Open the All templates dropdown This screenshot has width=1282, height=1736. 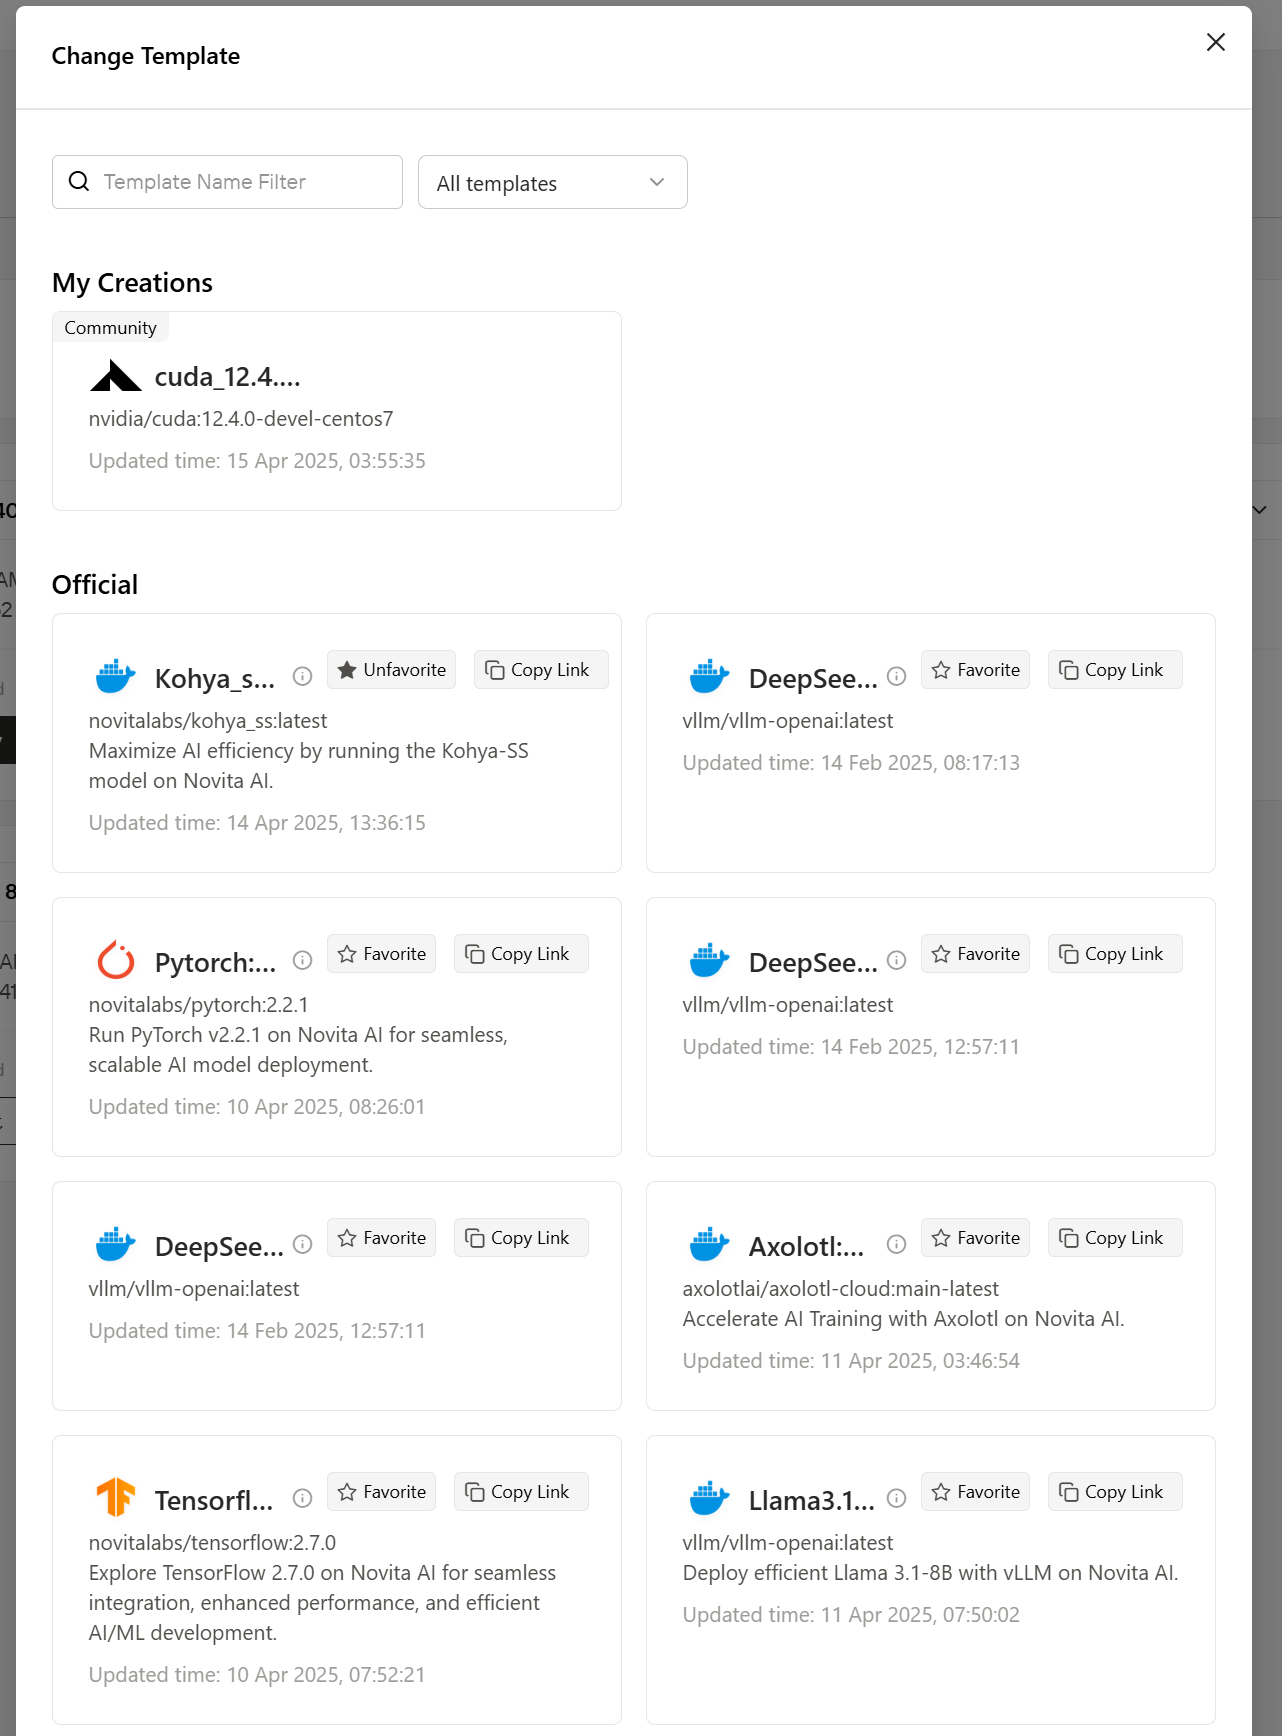pyautogui.click(x=552, y=182)
